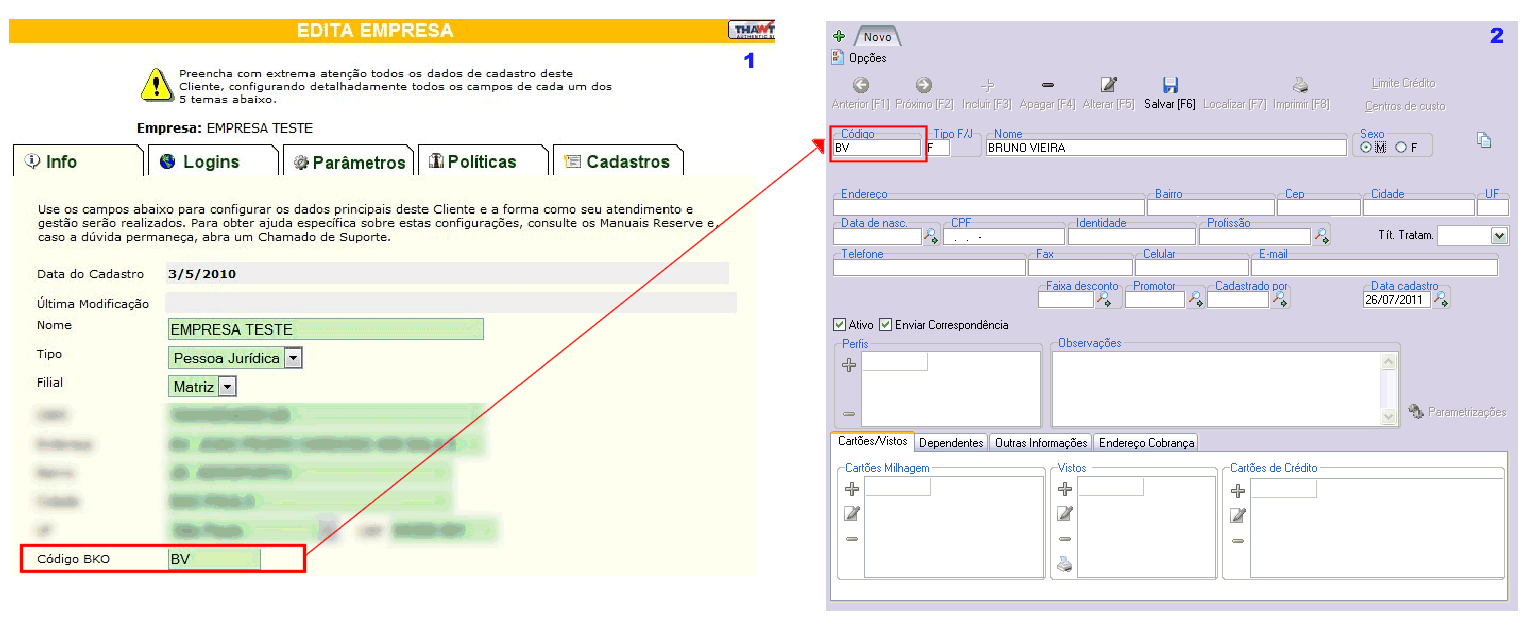Remove a card in Cartões de Crédito

(x=1238, y=541)
